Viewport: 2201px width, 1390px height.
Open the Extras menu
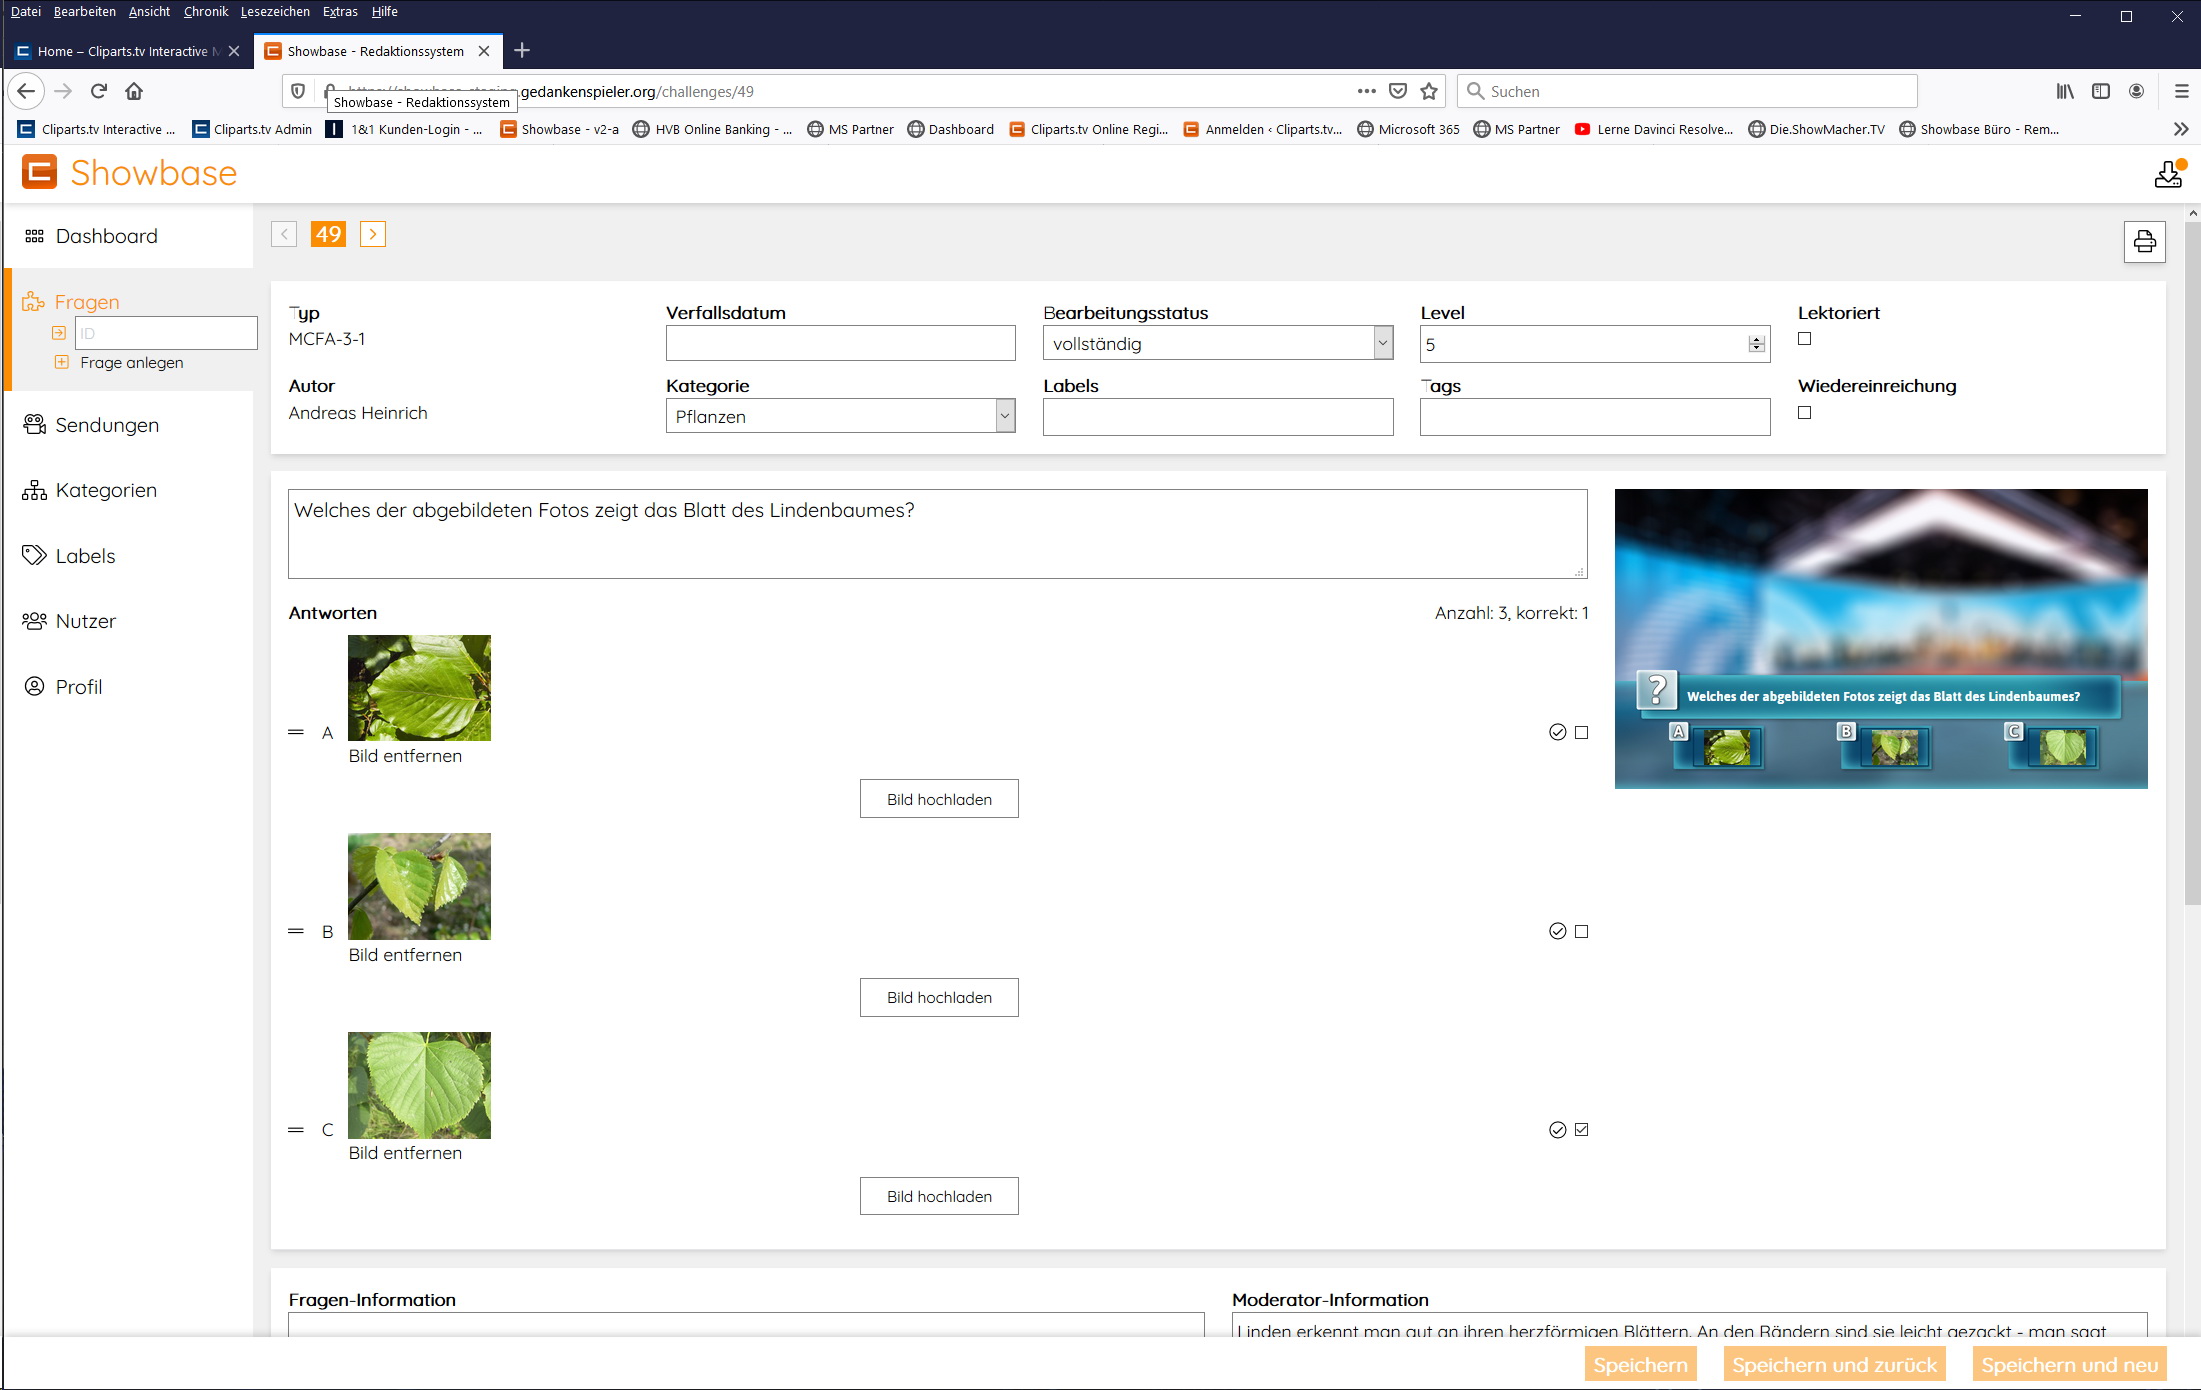[339, 12]
